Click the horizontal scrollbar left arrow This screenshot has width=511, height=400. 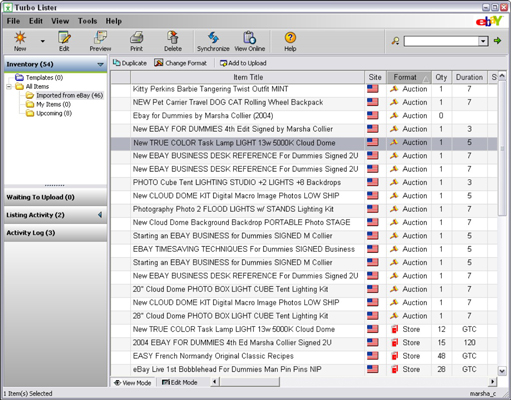[x=214, y=382]
